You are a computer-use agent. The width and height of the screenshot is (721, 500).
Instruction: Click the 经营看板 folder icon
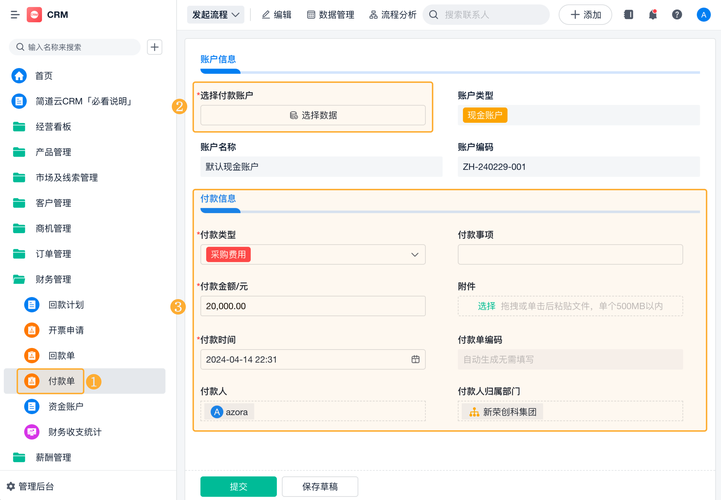click(19, 126)
